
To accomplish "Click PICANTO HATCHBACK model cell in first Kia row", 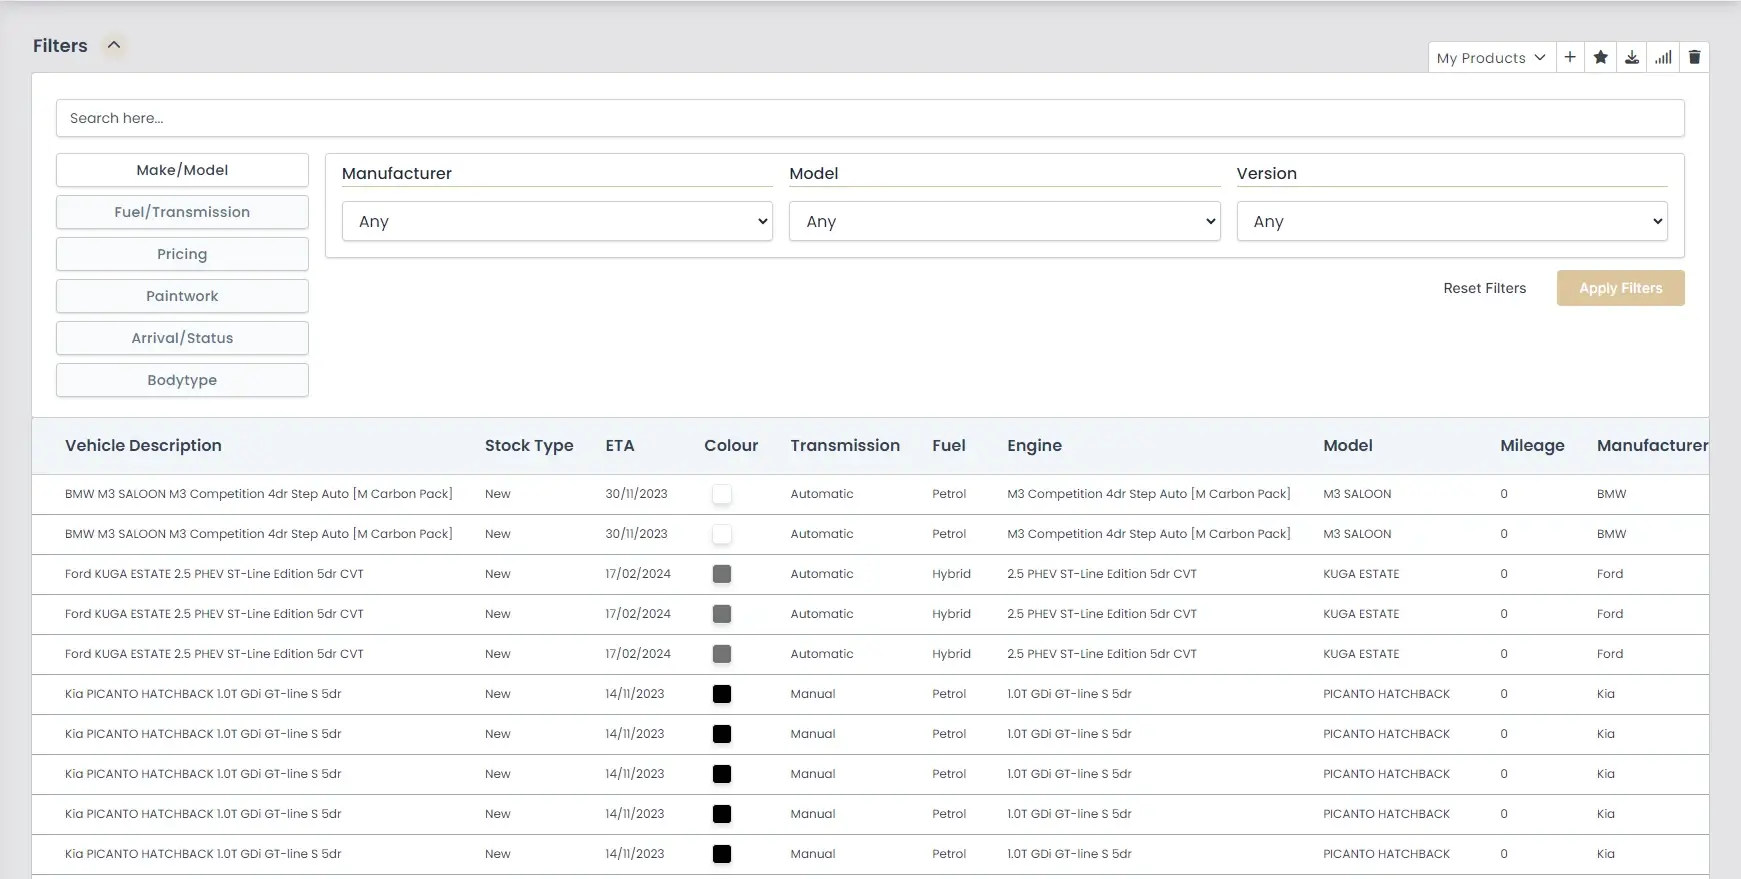I will tap(1386, 694).
